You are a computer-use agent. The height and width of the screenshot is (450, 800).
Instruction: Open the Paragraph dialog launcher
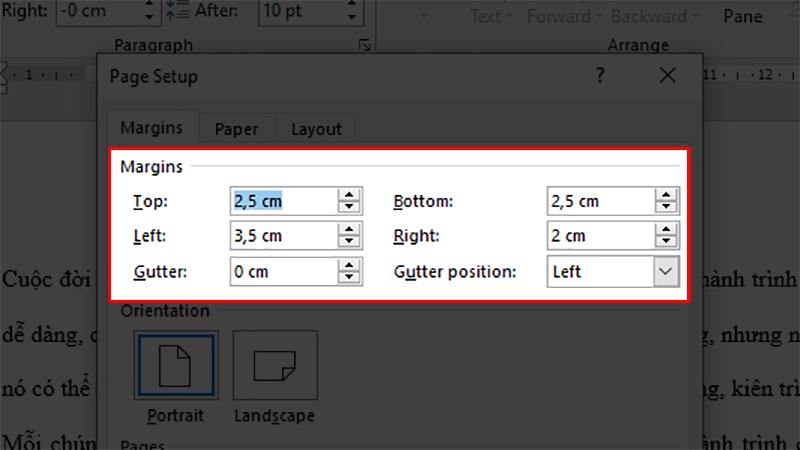[x=365, y=45]
